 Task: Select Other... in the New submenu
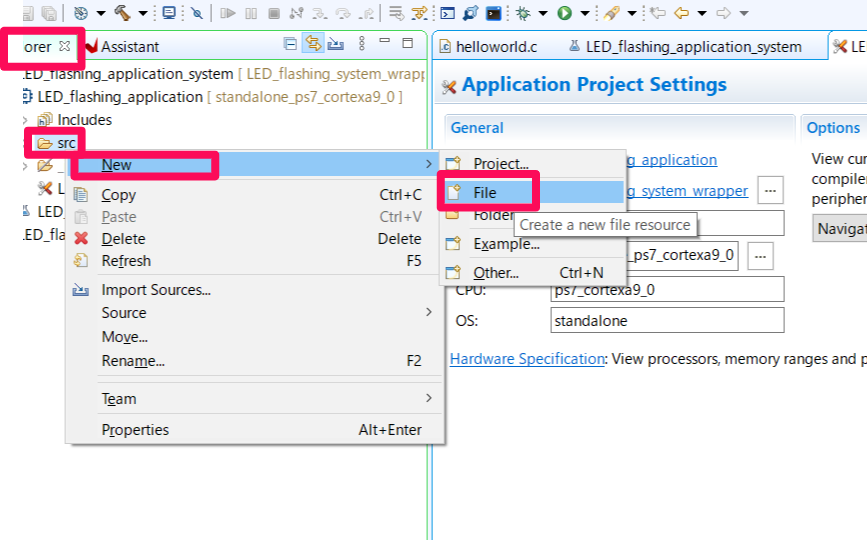pyautogui.click(x=533, y=272)
